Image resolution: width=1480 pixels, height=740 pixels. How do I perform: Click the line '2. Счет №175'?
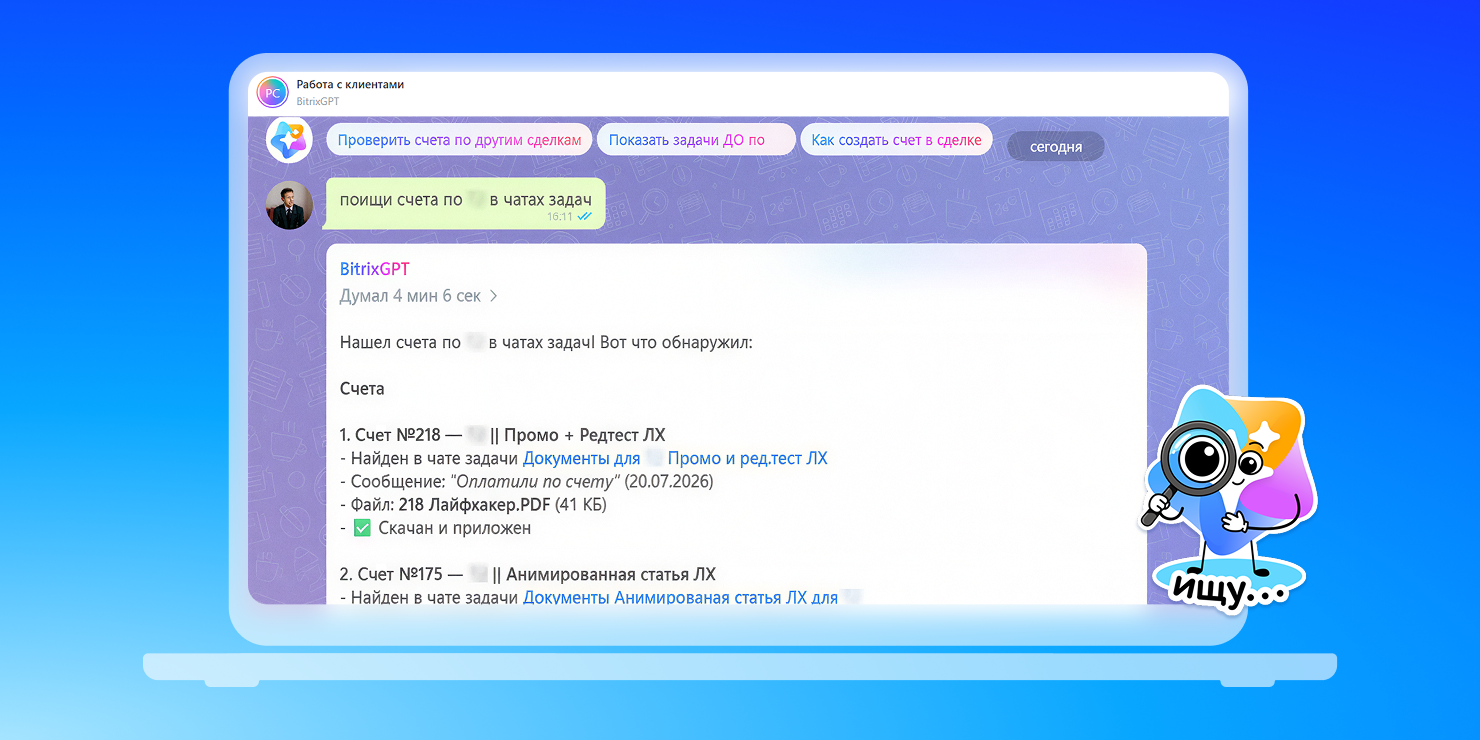click(x=528, y=574)
